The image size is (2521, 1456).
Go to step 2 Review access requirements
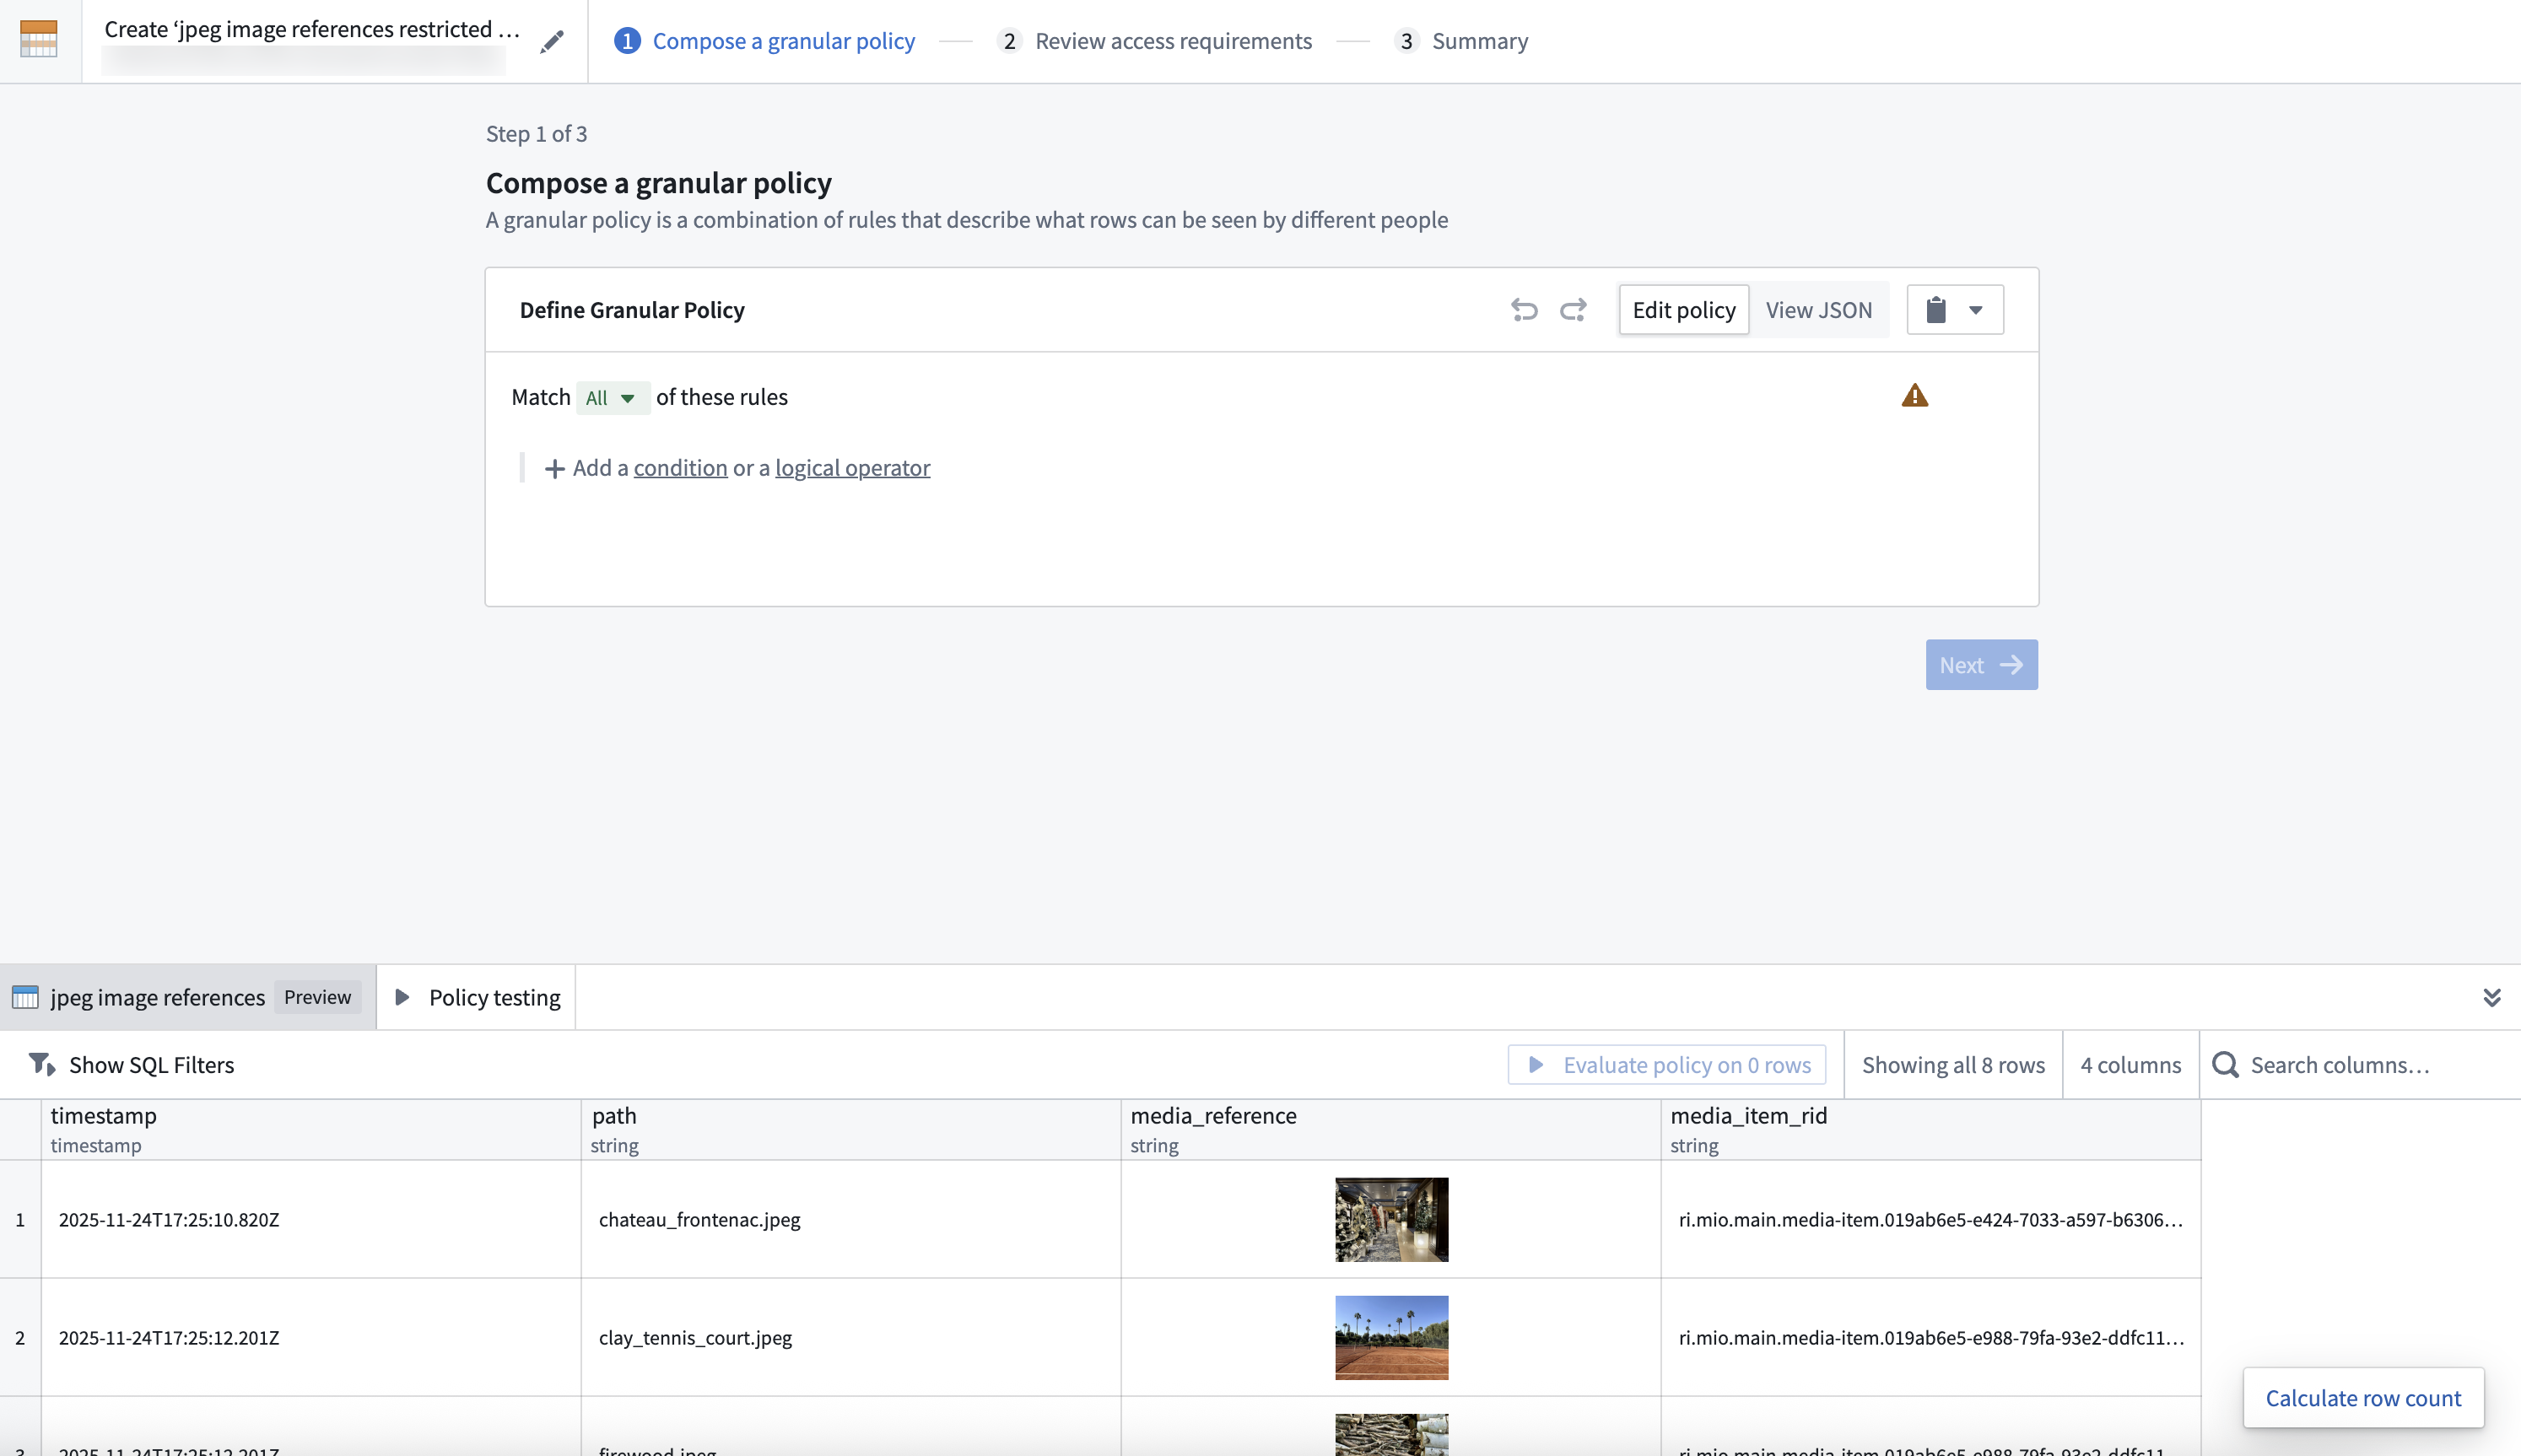pyautogui.click(x=1172, y=41)
